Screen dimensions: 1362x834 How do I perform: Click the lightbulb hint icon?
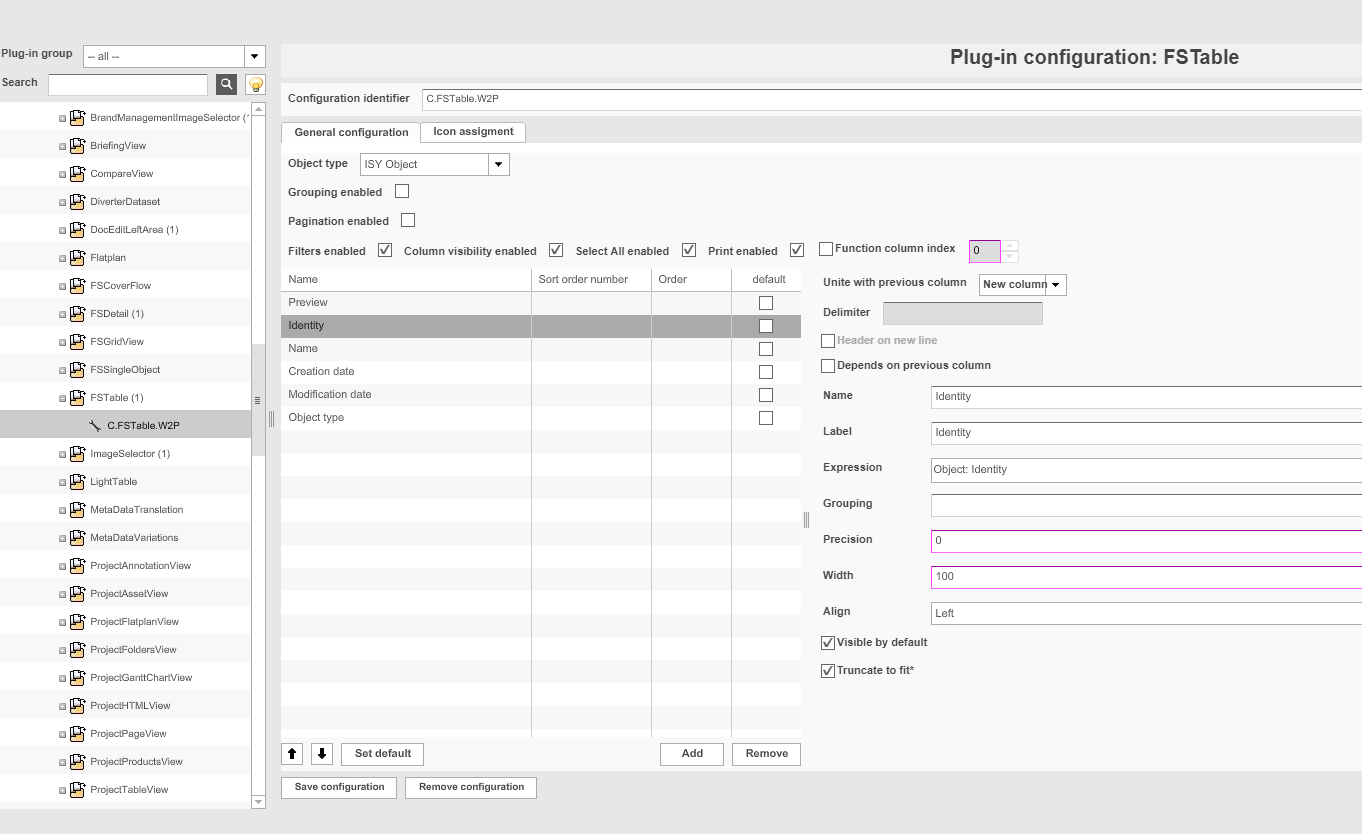coord(256,84)
